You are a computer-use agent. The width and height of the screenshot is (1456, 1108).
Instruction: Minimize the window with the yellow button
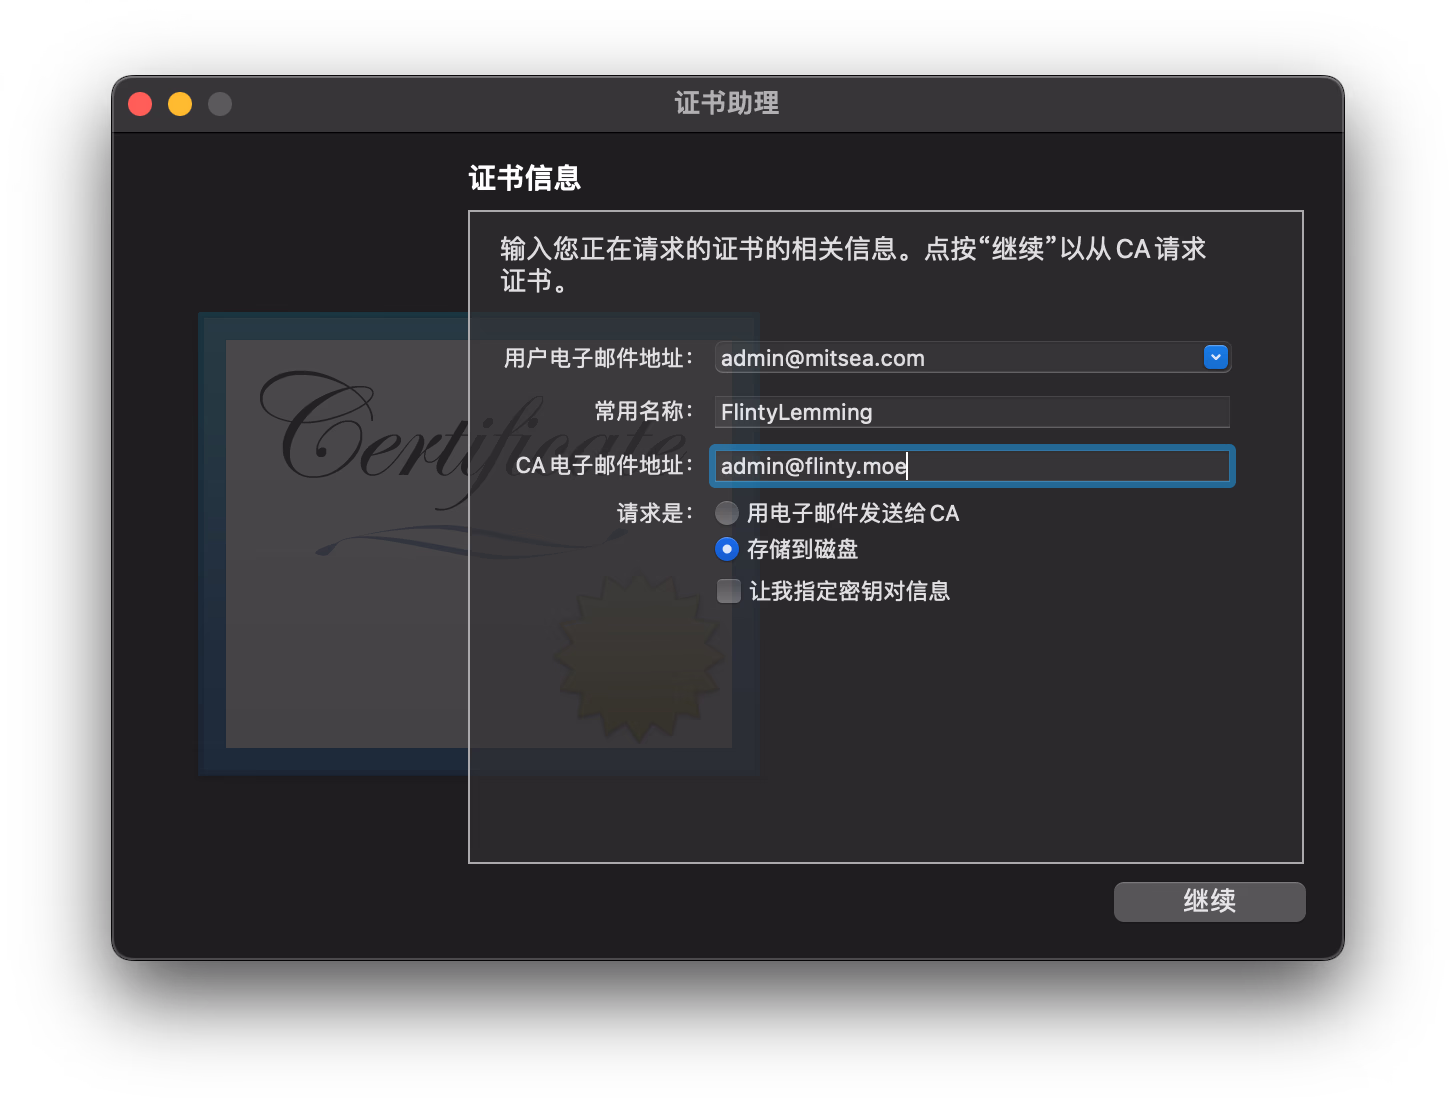pos(180,104)
